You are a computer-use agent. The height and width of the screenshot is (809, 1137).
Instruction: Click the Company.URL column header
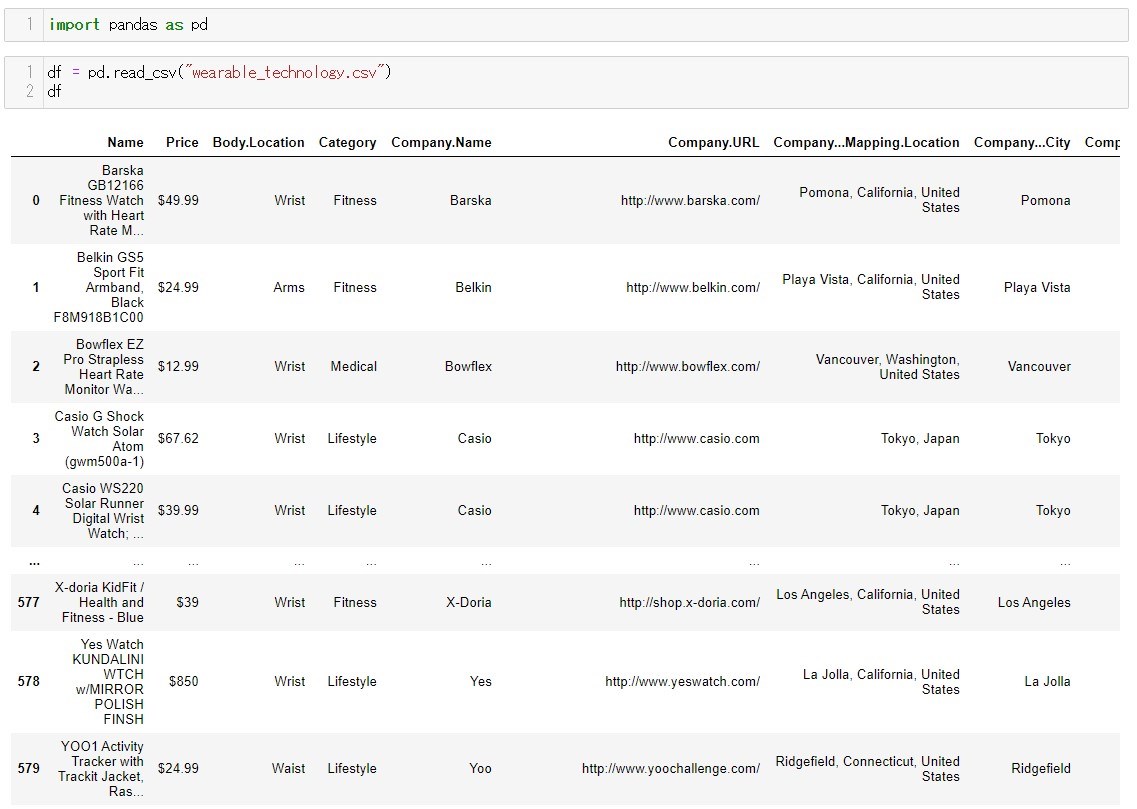(x=713, y=143)
